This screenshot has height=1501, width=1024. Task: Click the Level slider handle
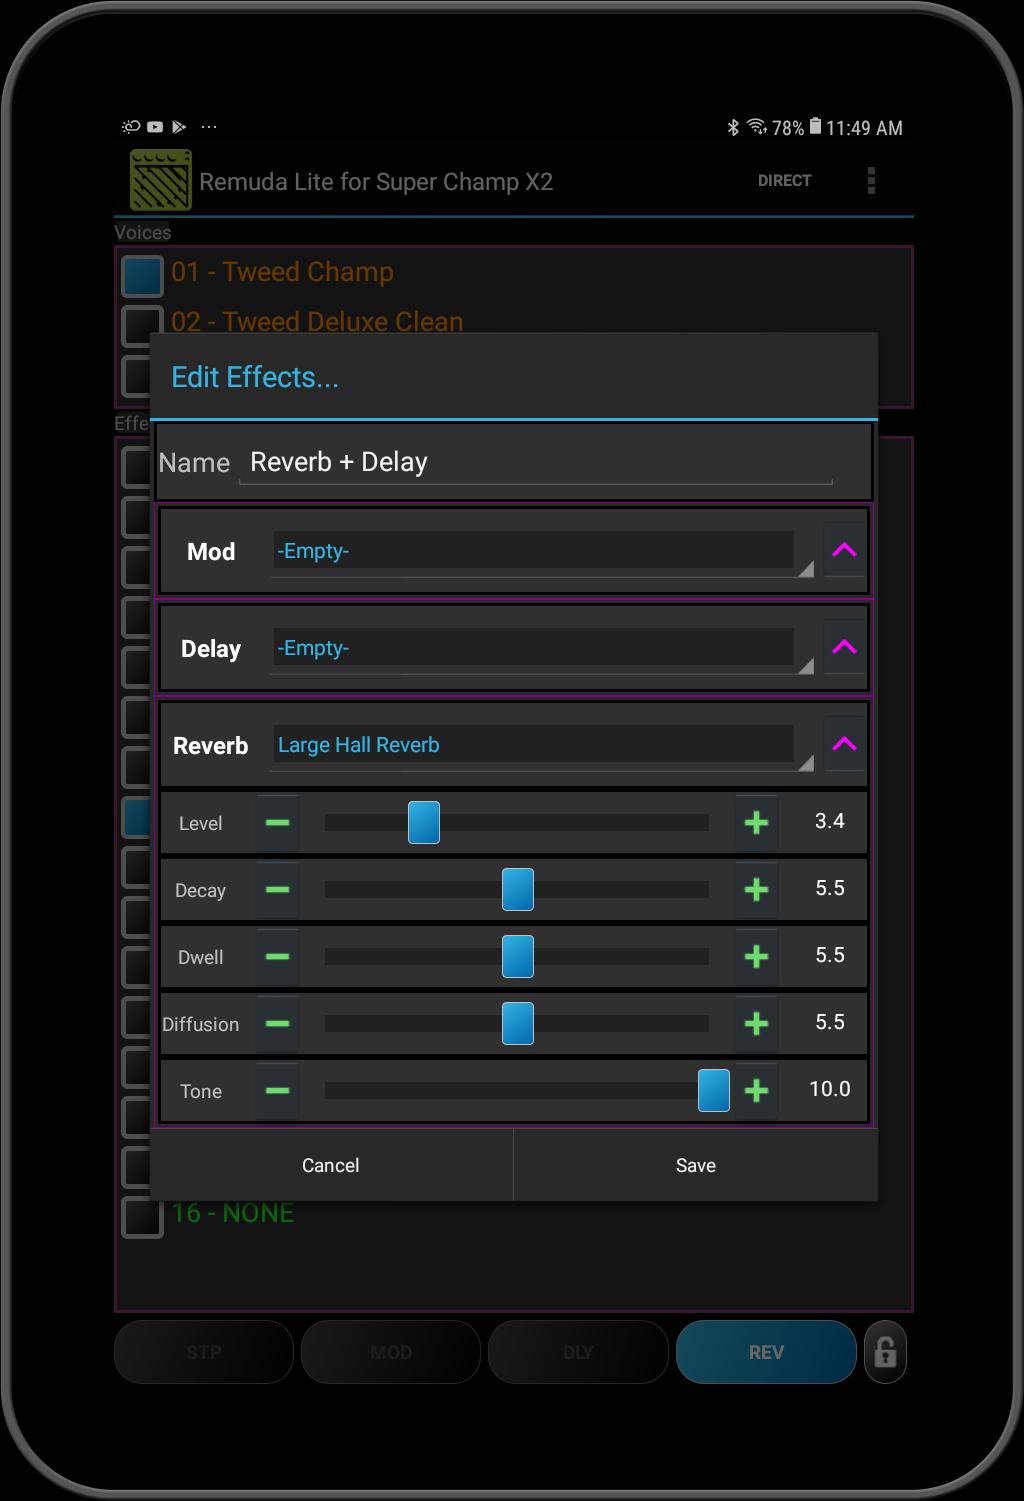[x=424, y=823]
